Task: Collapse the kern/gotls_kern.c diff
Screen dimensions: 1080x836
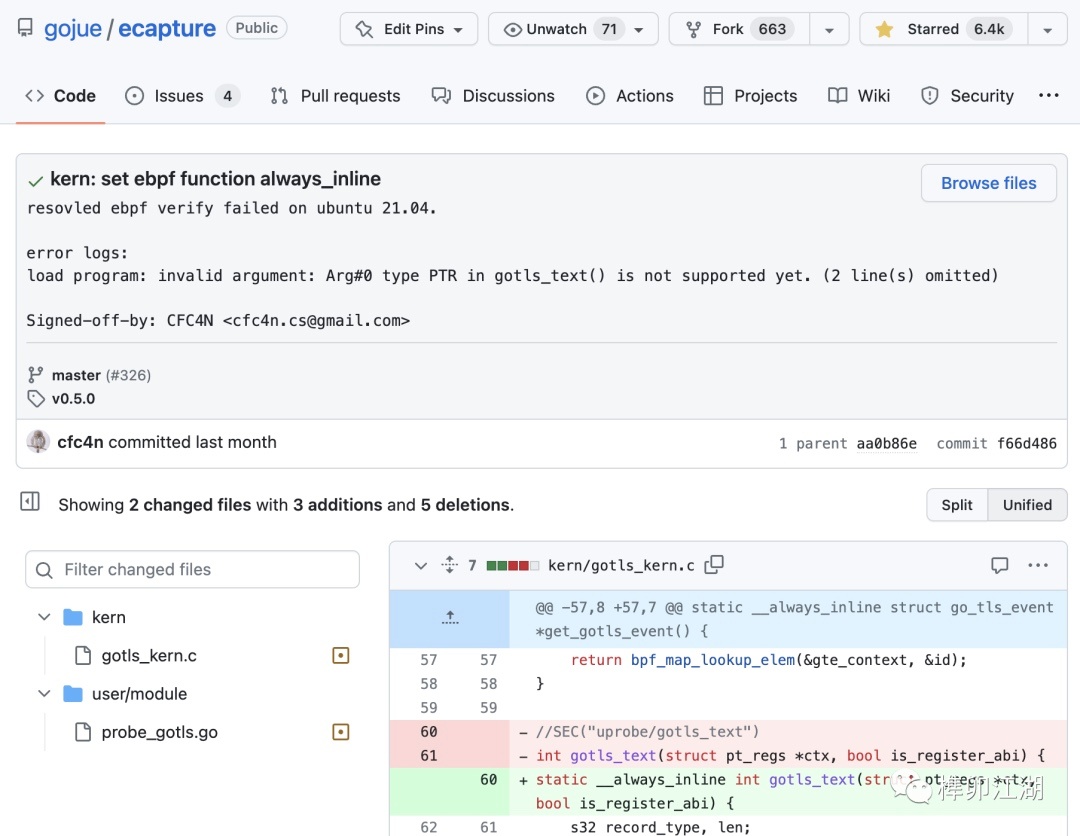Action: click(421, 565)
